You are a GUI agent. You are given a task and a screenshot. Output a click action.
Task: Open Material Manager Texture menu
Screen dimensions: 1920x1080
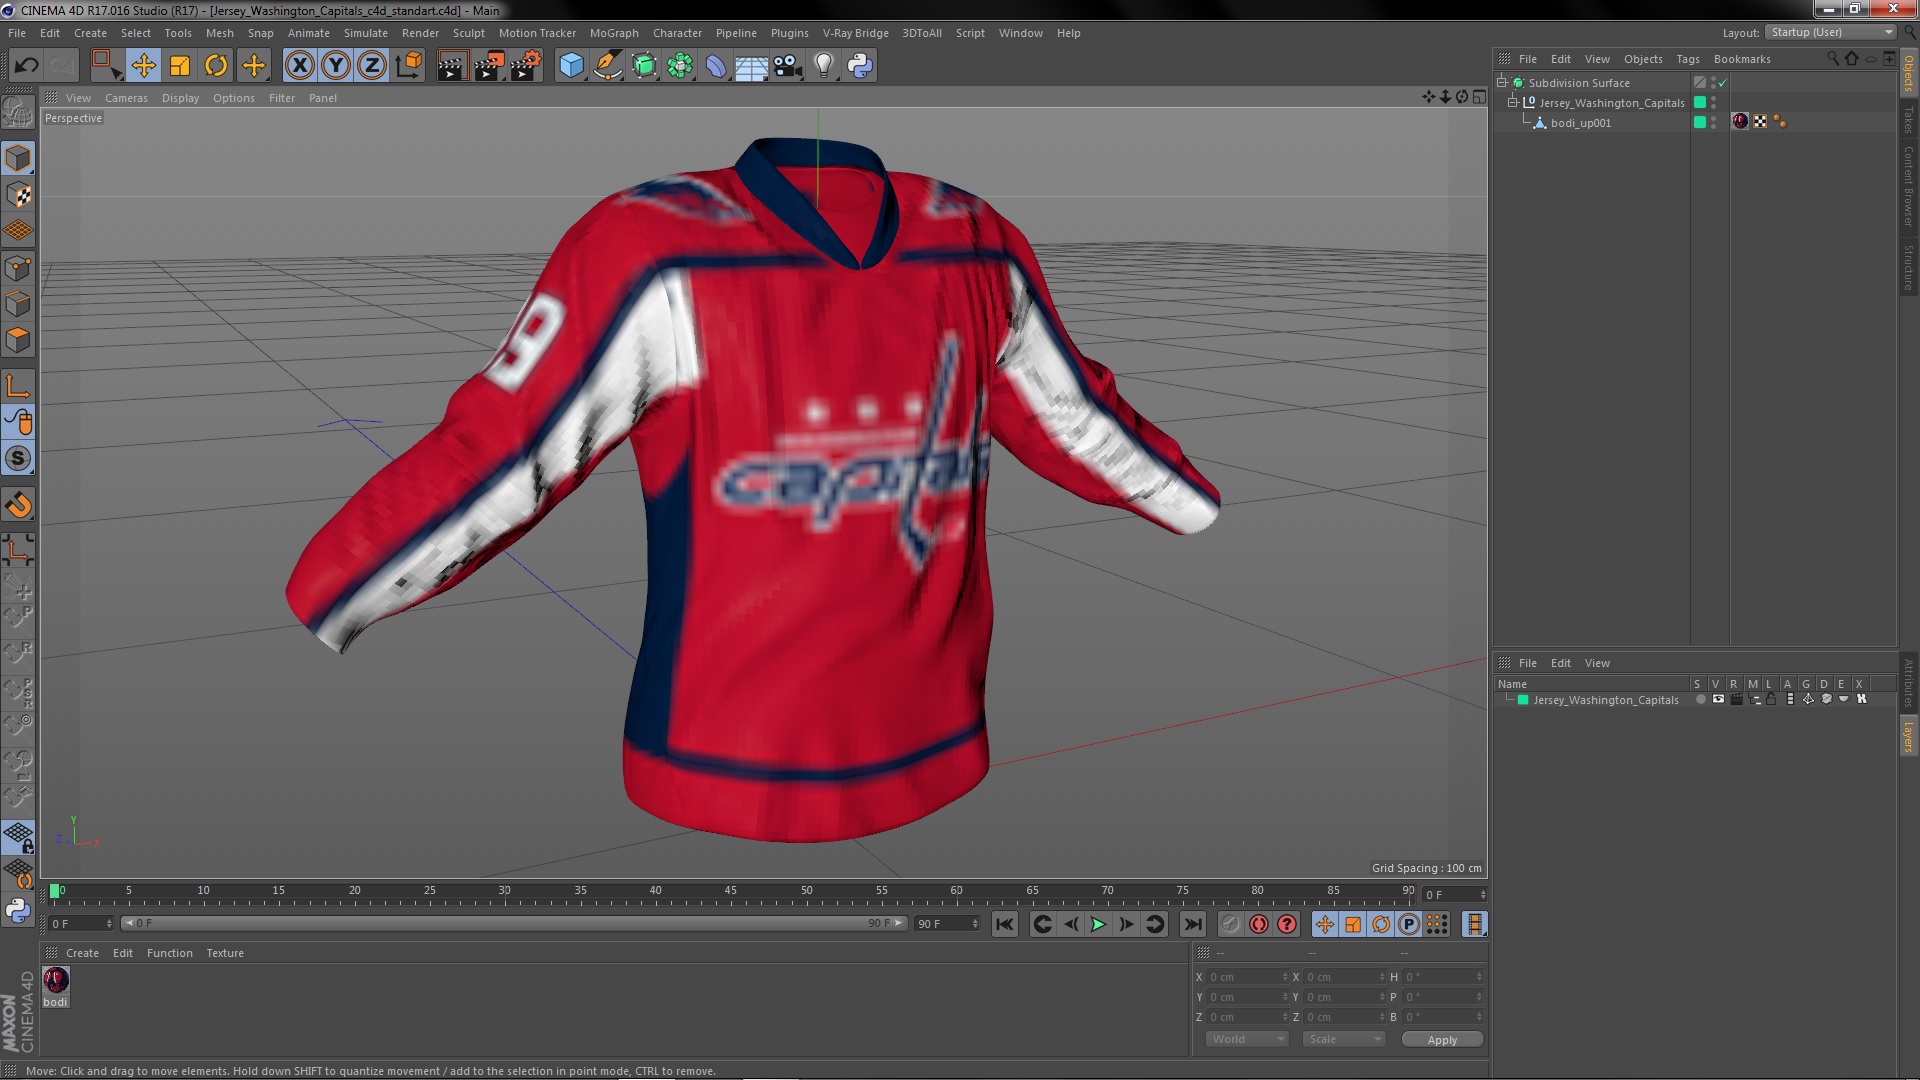(225, 953)
